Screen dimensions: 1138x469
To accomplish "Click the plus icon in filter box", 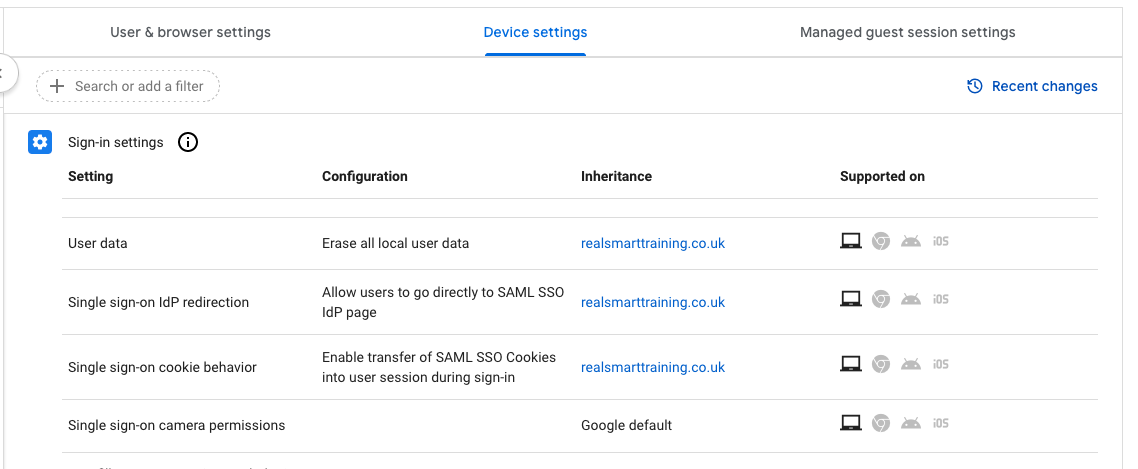I will pyautogui.click(x=57, y=86).
